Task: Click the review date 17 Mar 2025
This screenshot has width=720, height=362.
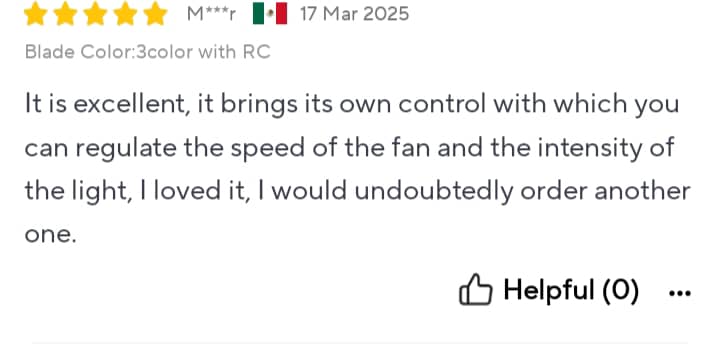Action: (x=354, y=13)
